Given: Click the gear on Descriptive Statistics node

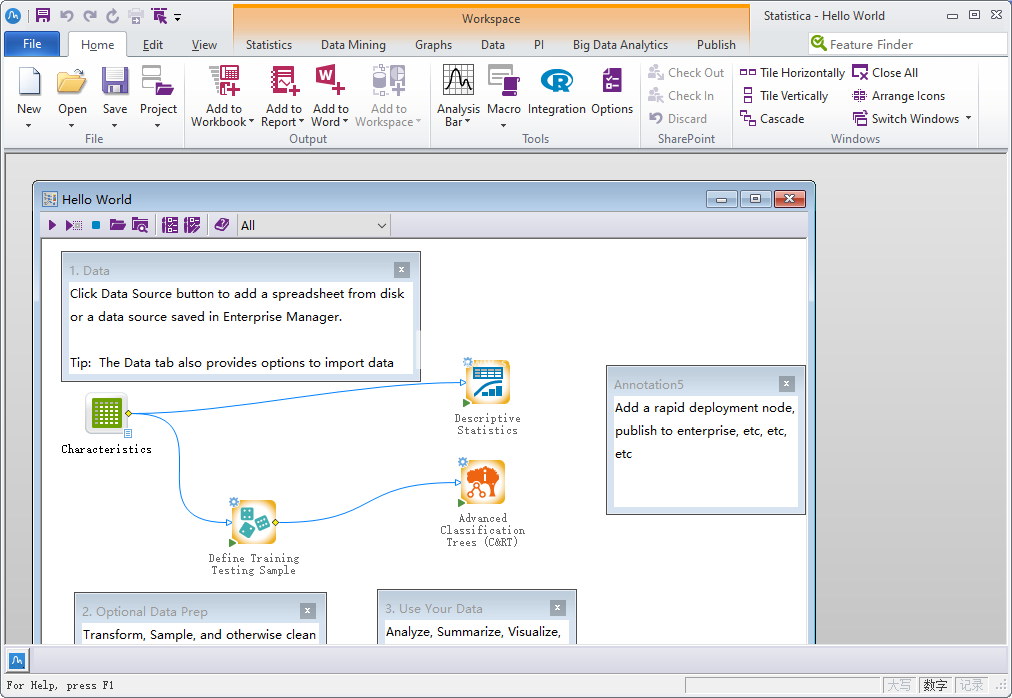Looking at the screenshot, I should click(x=468, y=362).
